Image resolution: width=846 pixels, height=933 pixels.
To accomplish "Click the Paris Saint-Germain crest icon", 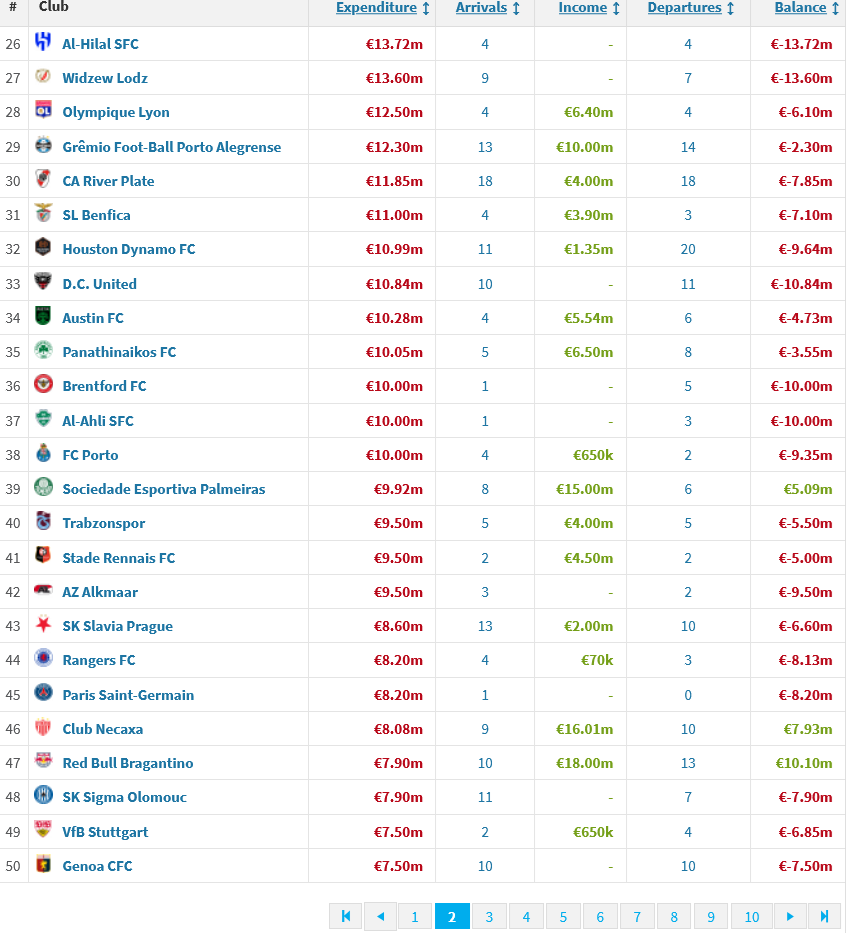I will click(40, 694).
